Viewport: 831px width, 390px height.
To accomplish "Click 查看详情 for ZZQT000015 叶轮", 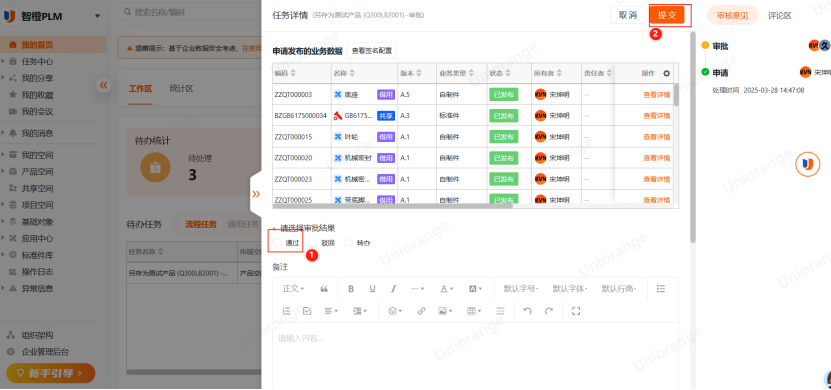I will (x=657, y=137).
